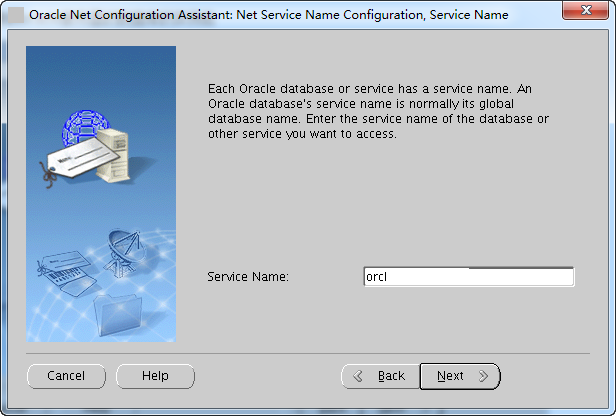
Task: Click the faded name tag above keyboard illustration
Action: [65, 262]
